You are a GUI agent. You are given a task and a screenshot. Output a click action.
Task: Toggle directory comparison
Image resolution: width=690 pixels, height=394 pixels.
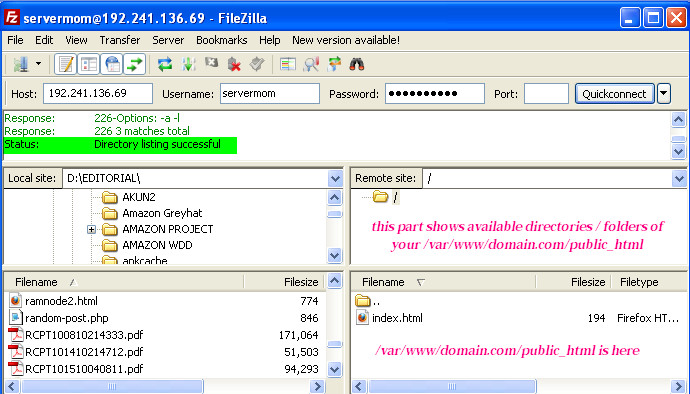[x=311, y=64]
